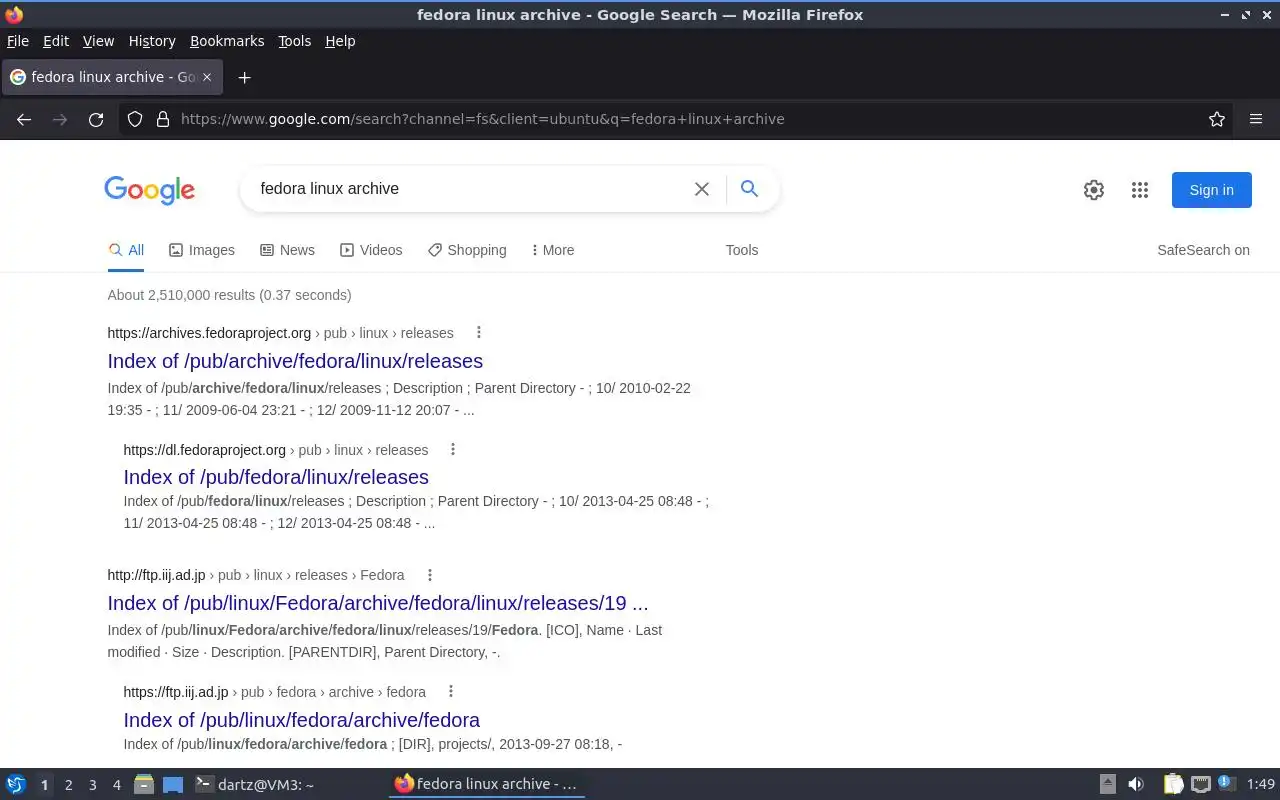The width and height of the screenshot is (1280, 800).
Task: Open the network tray icon
Action: tap(1201, 785)
